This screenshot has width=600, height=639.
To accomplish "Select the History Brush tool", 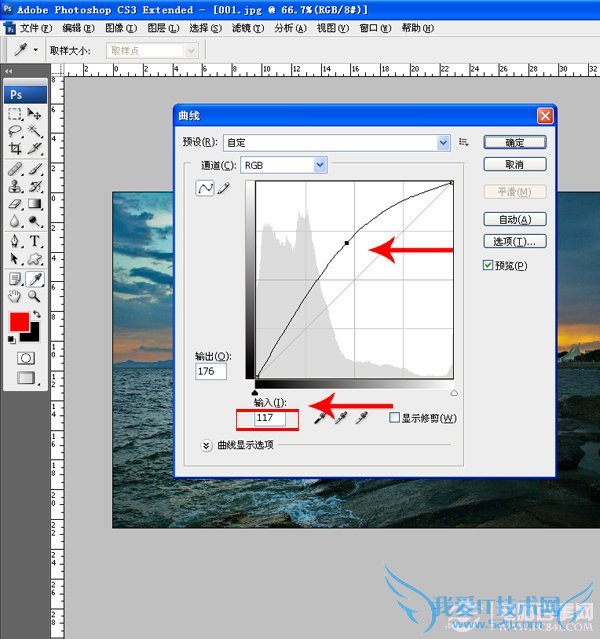I will coord(34,186).
